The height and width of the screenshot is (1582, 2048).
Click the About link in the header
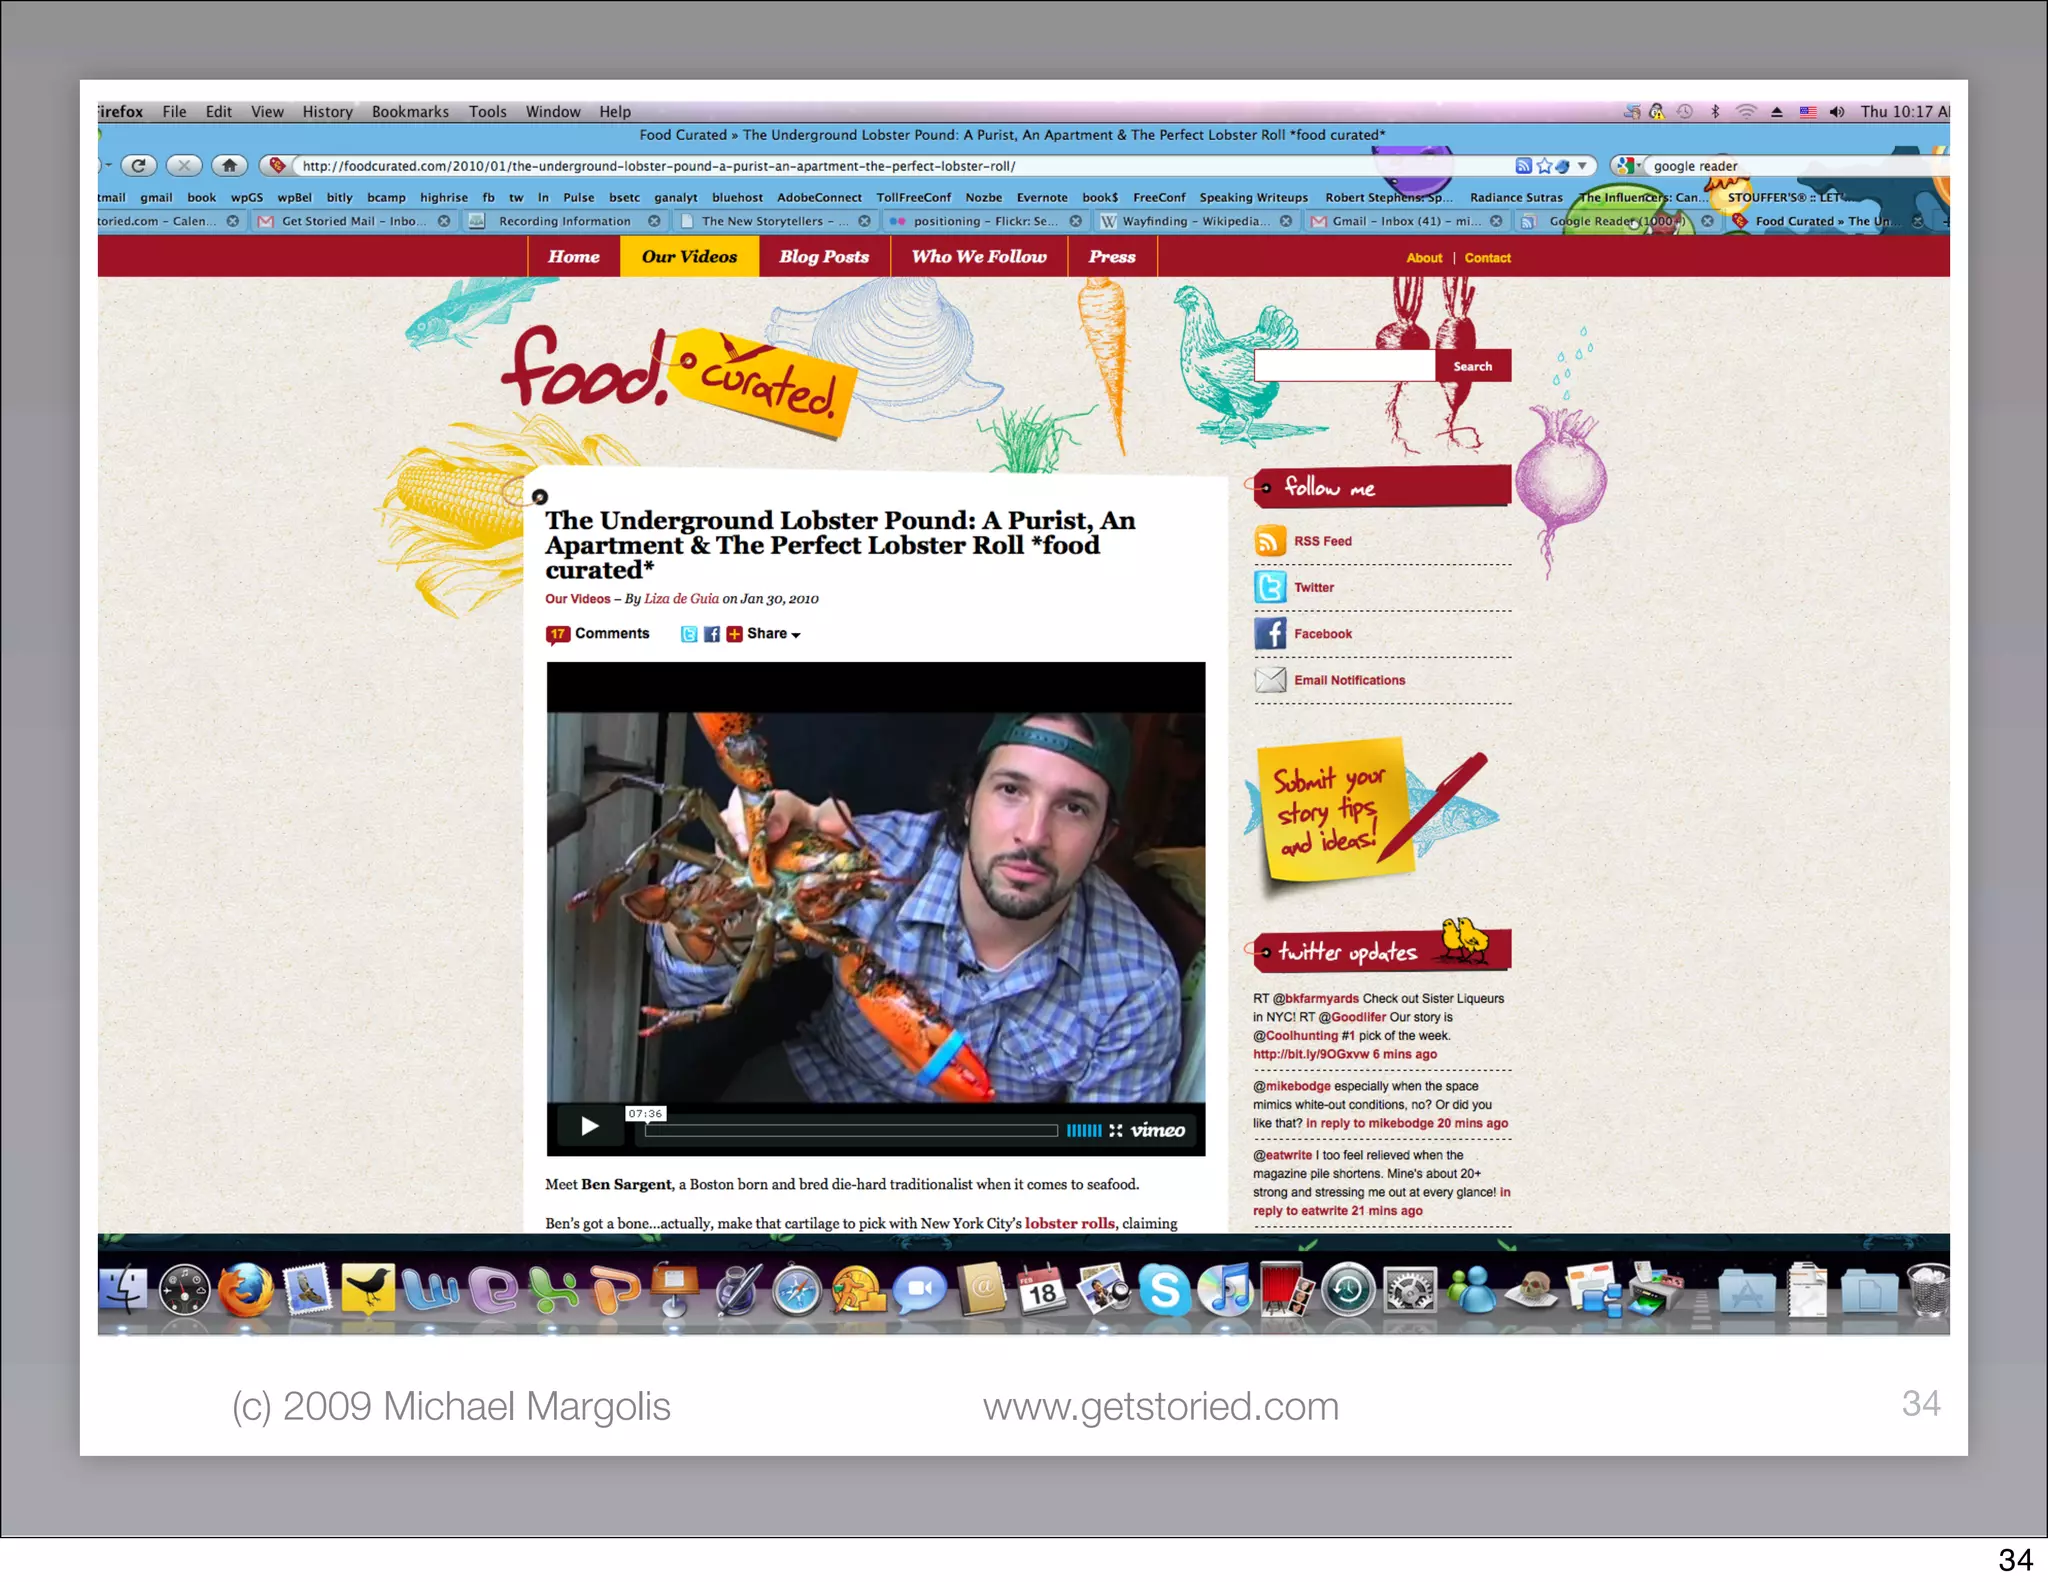(x=1424, y=258)
